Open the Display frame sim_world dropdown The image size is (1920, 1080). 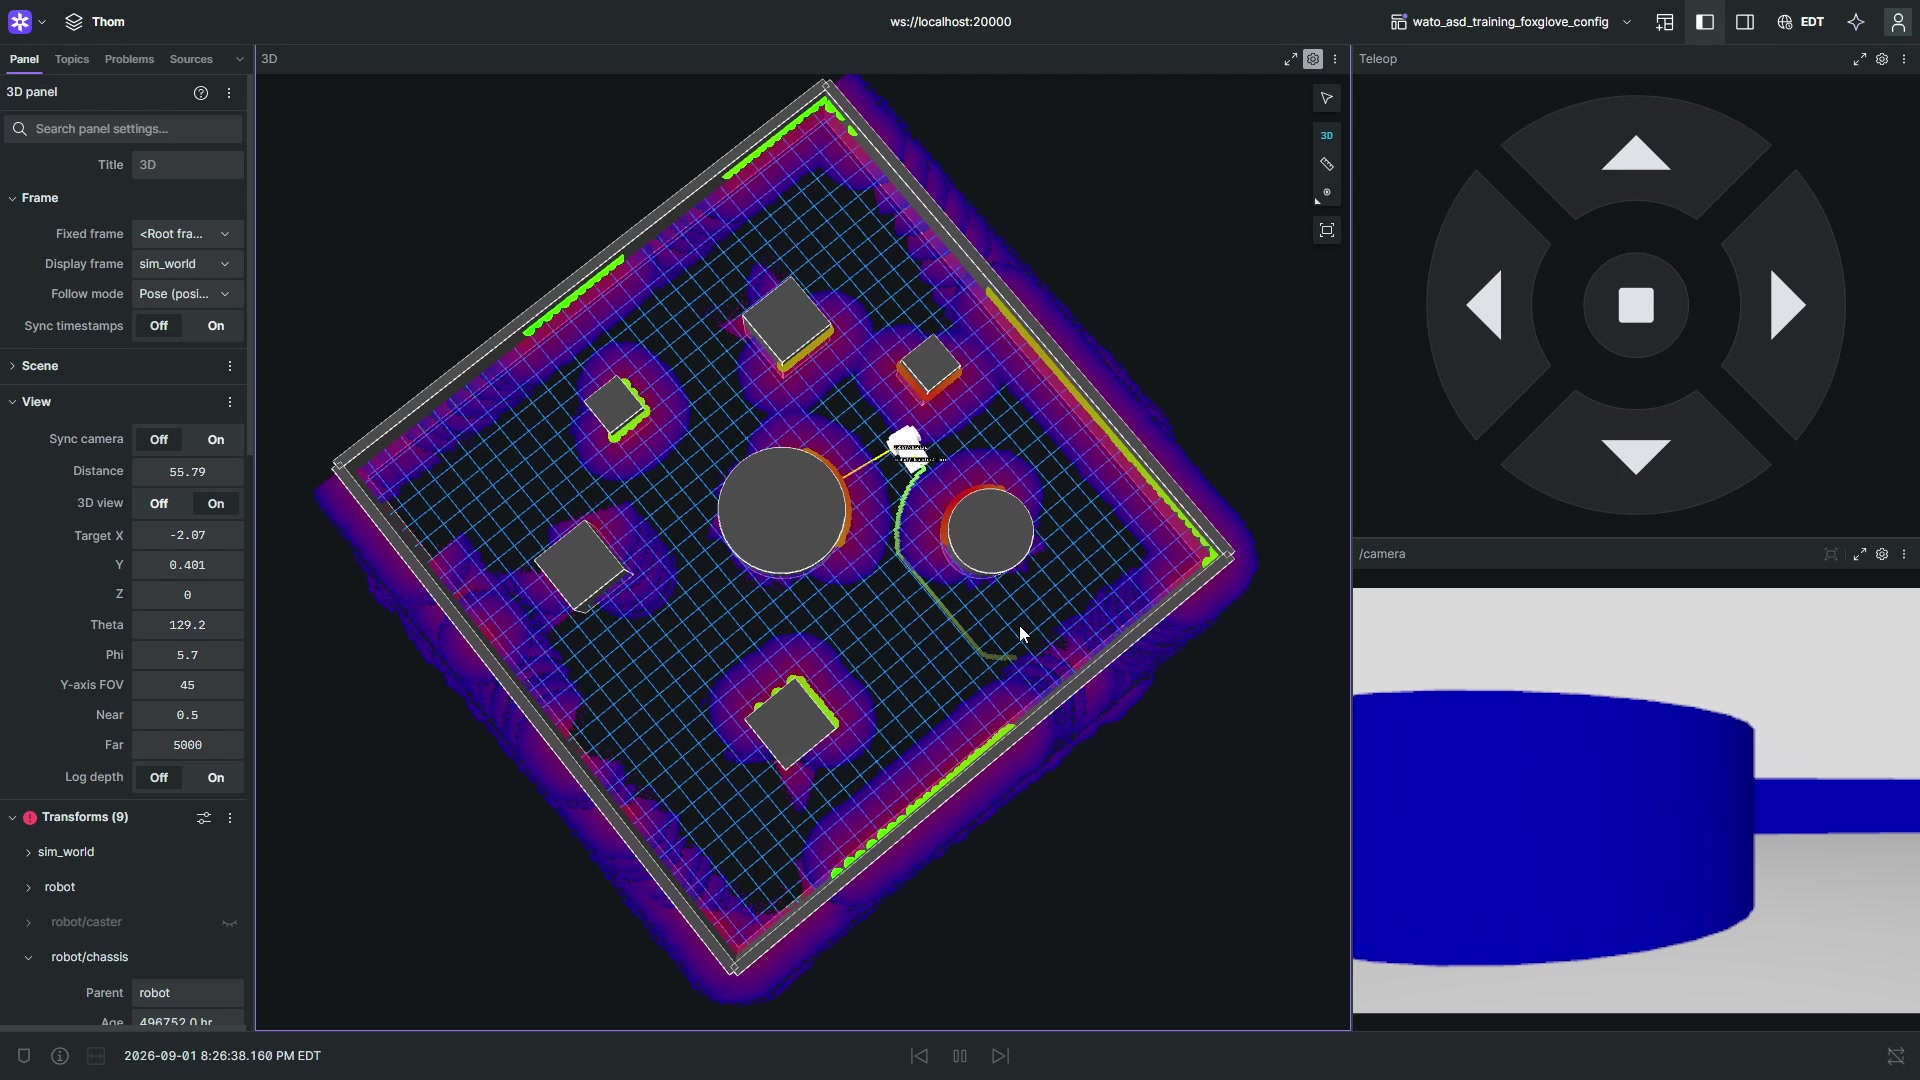click(187, 264)
